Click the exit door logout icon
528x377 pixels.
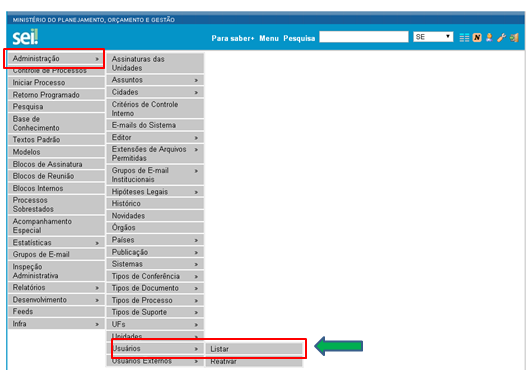point(514,38)
